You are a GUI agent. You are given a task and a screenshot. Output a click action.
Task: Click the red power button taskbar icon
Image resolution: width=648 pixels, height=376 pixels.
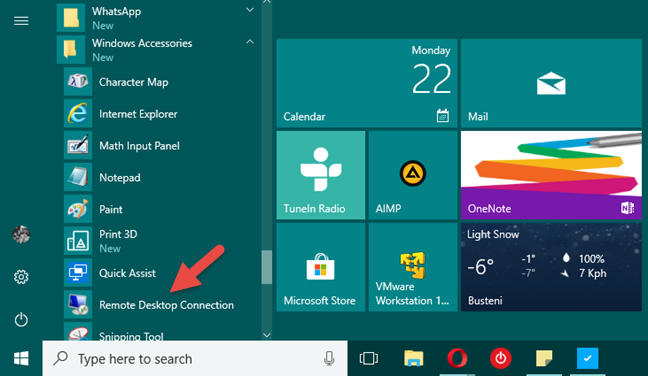(x=500, y=358)
